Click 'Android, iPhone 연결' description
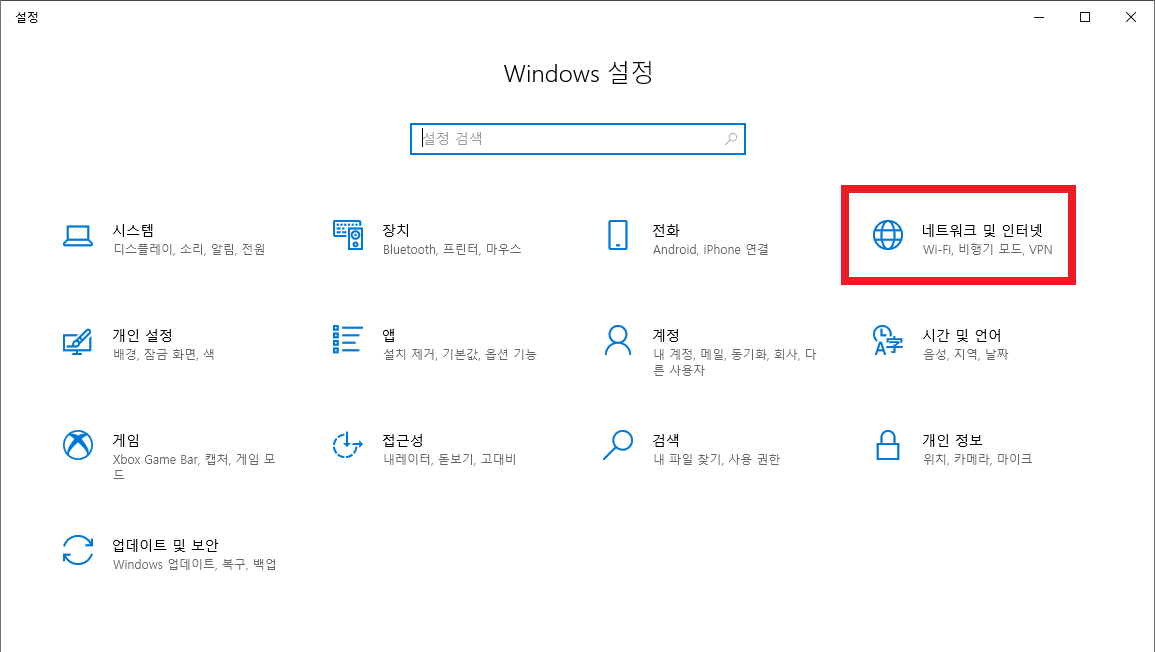Viewport: 1155px width, 652px height. pyautogui.click(x=711, y=250)
